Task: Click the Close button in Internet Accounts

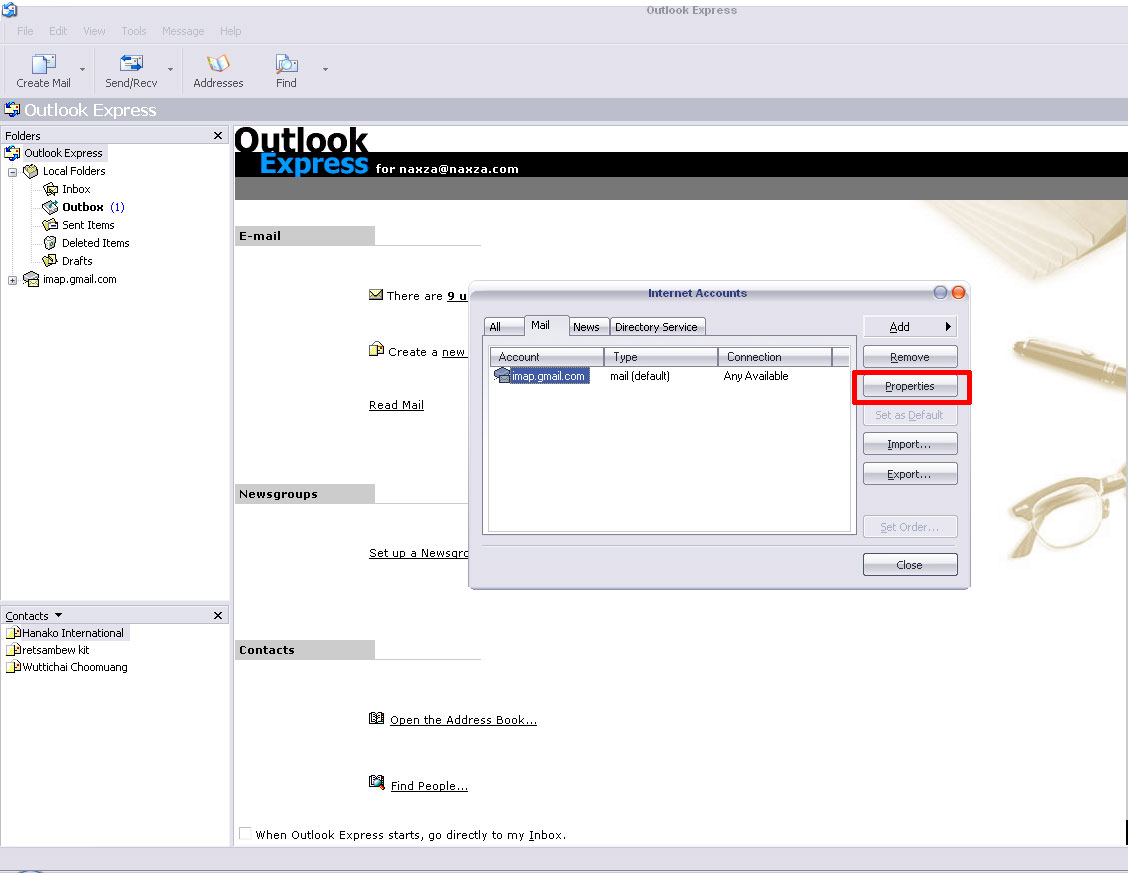Action: (910, 565)
